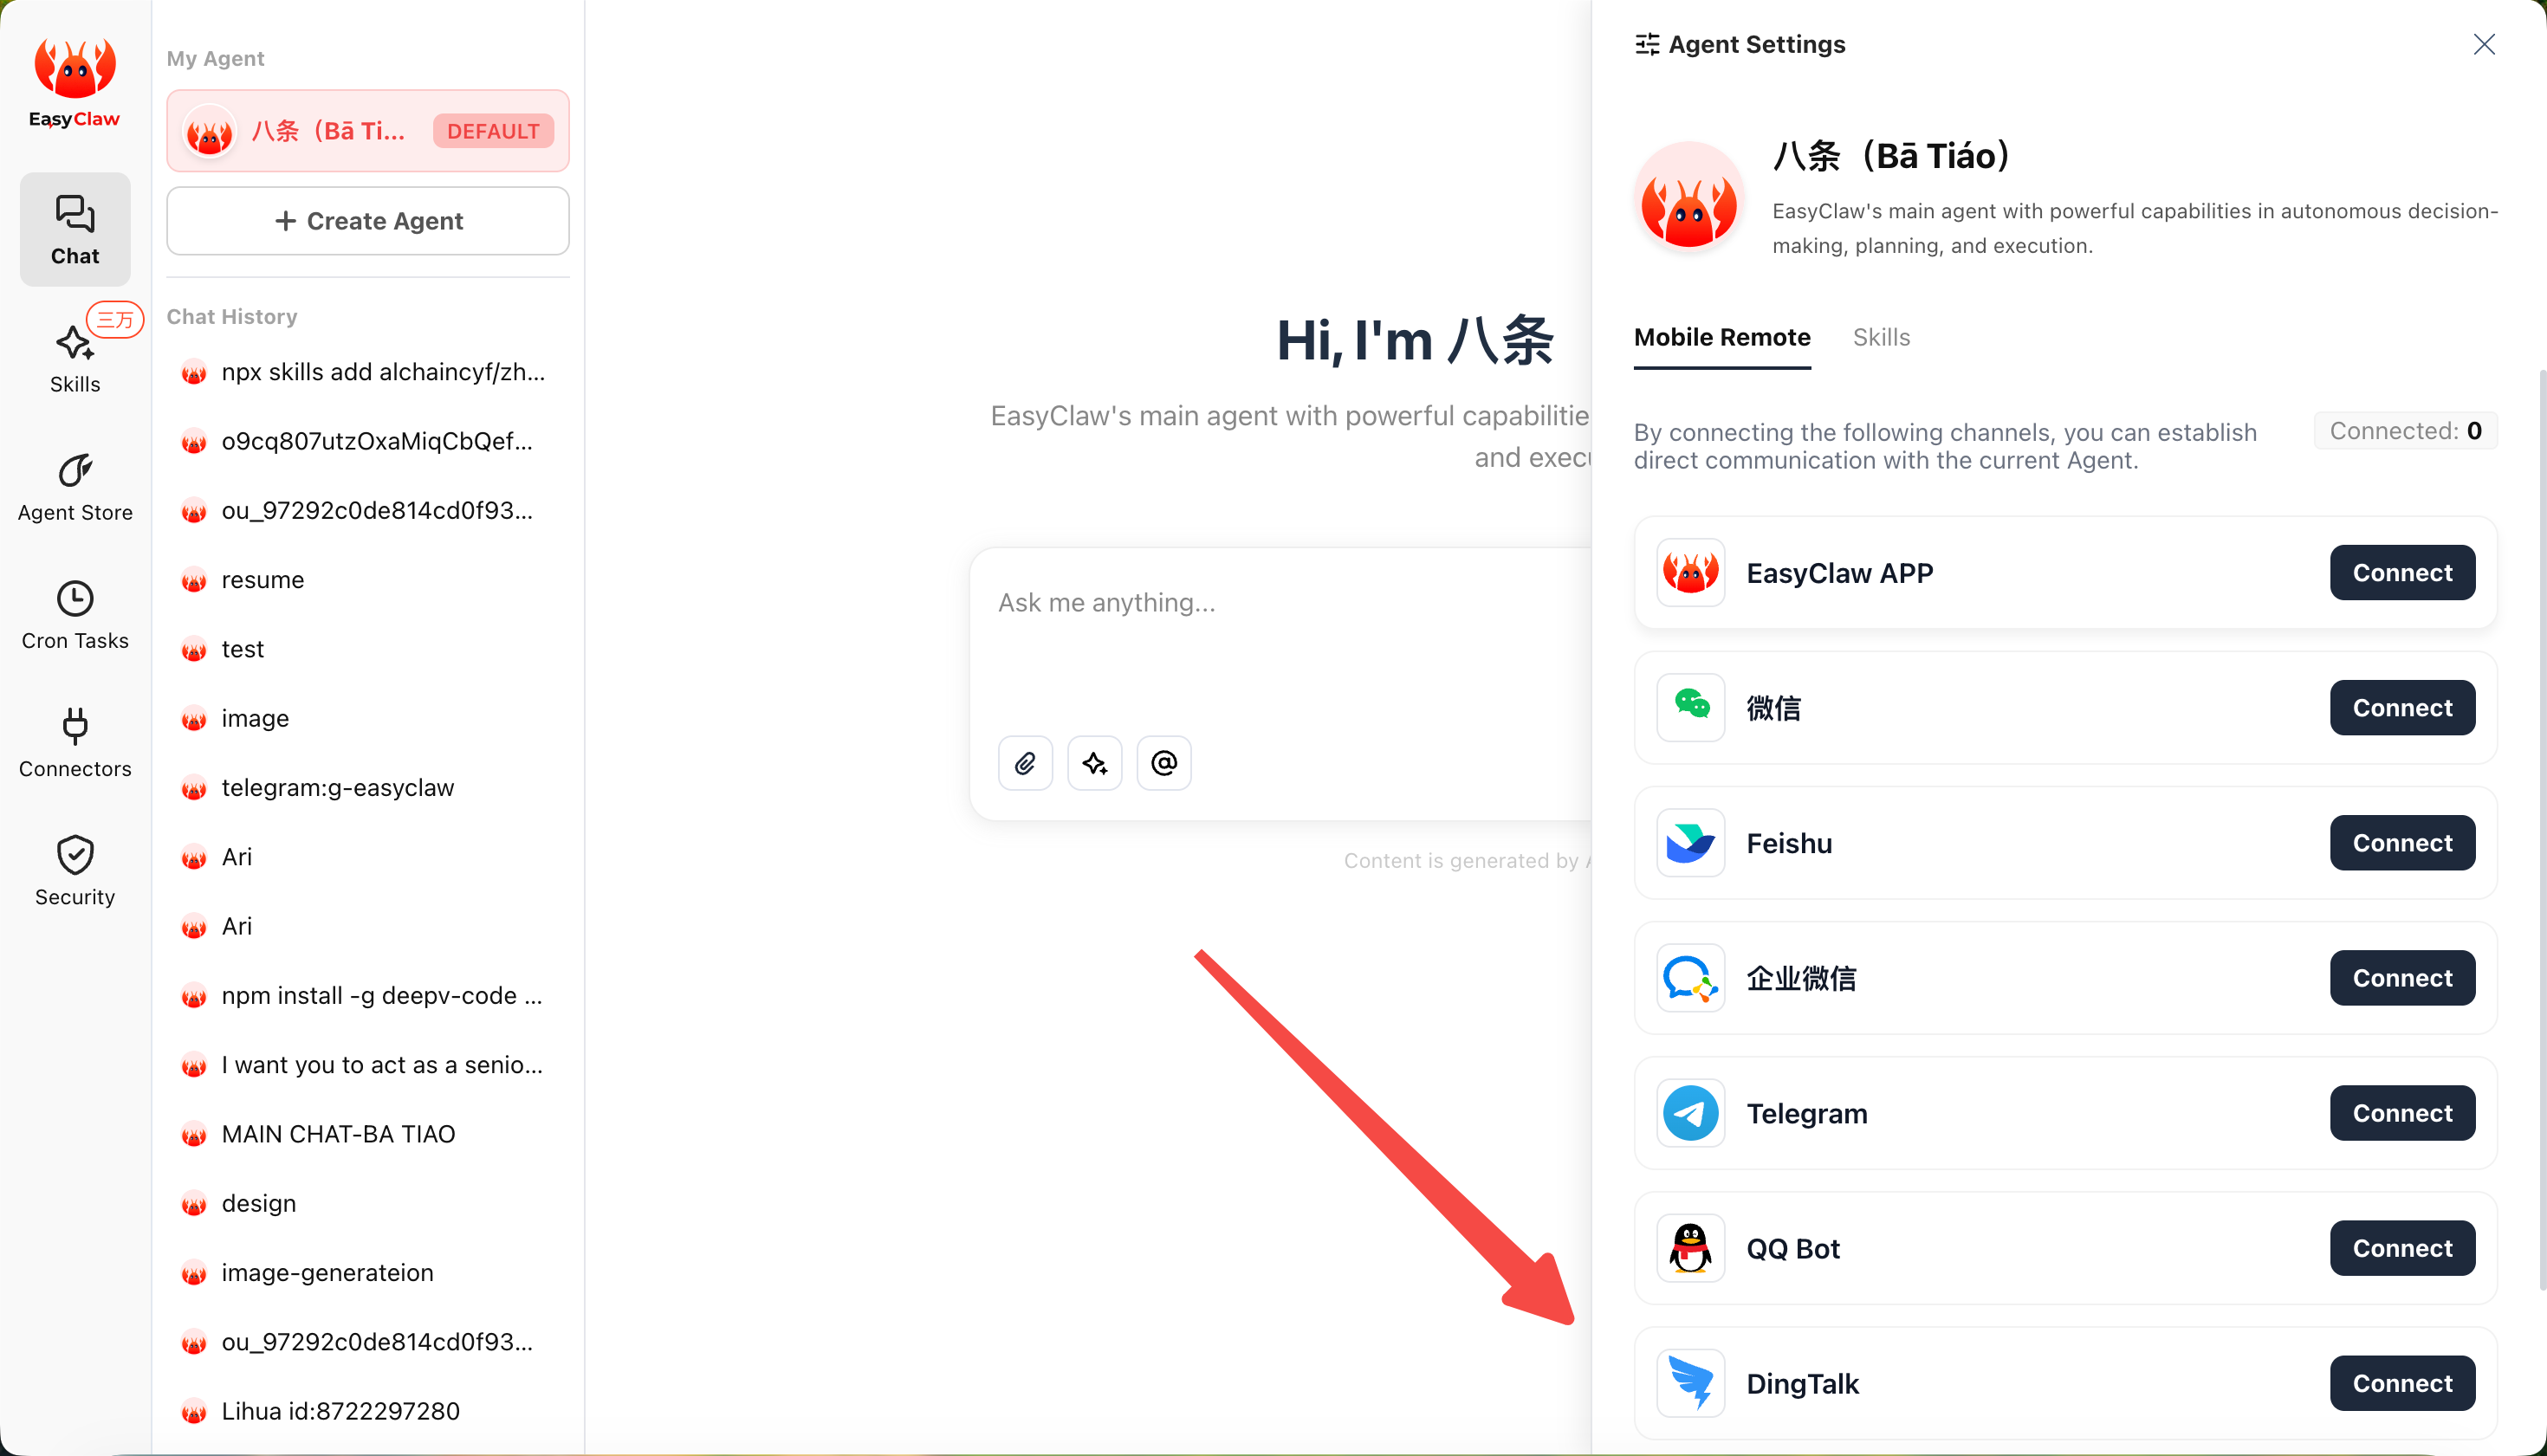2547x1456 pixels.
Task: Click the EasyClaw APP channel icon
Action: point(1690,572)
